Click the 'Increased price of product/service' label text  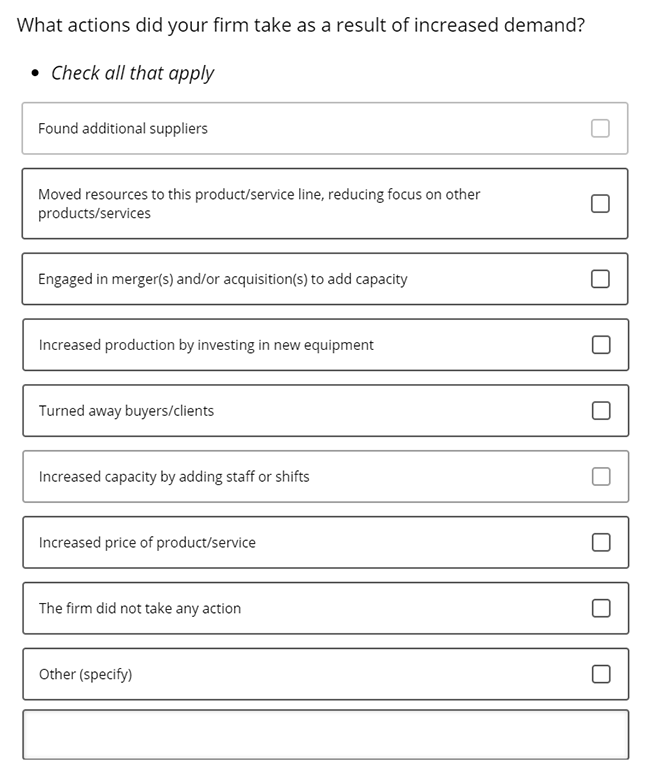pyautogui.click(x=147, y=542)
